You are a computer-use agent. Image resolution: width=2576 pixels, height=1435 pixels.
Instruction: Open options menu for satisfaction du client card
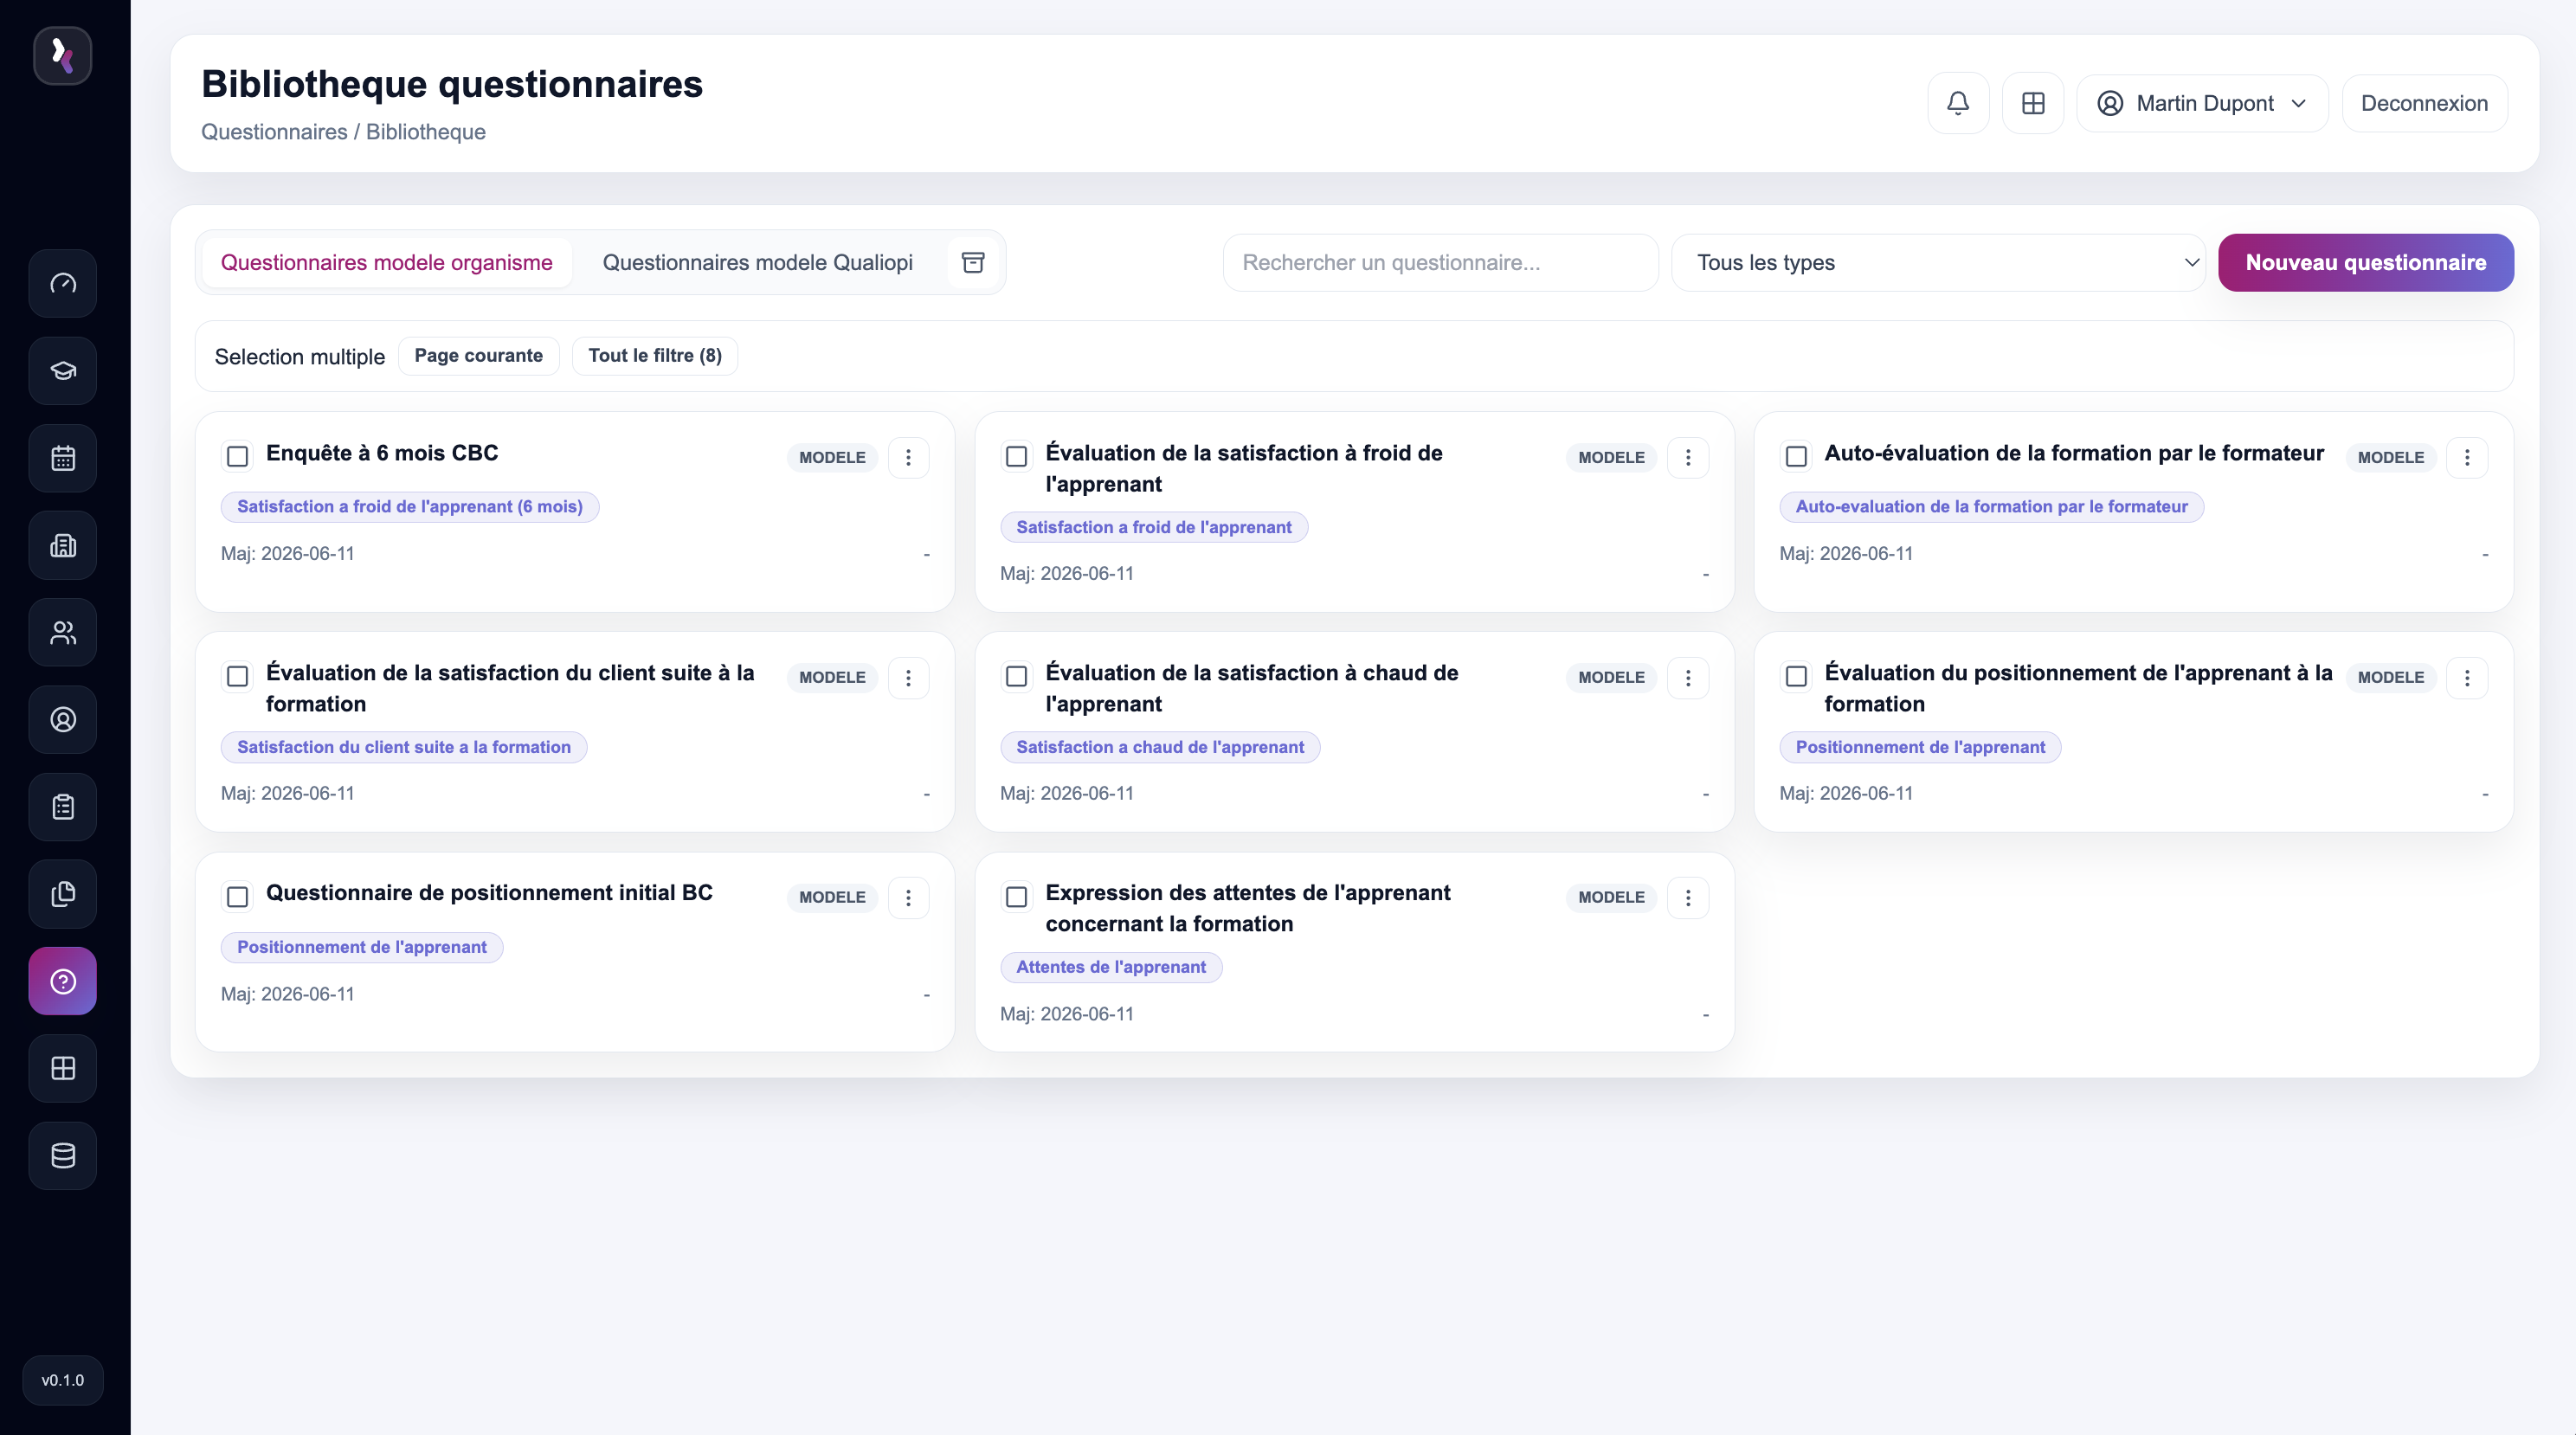pos(908,677)
